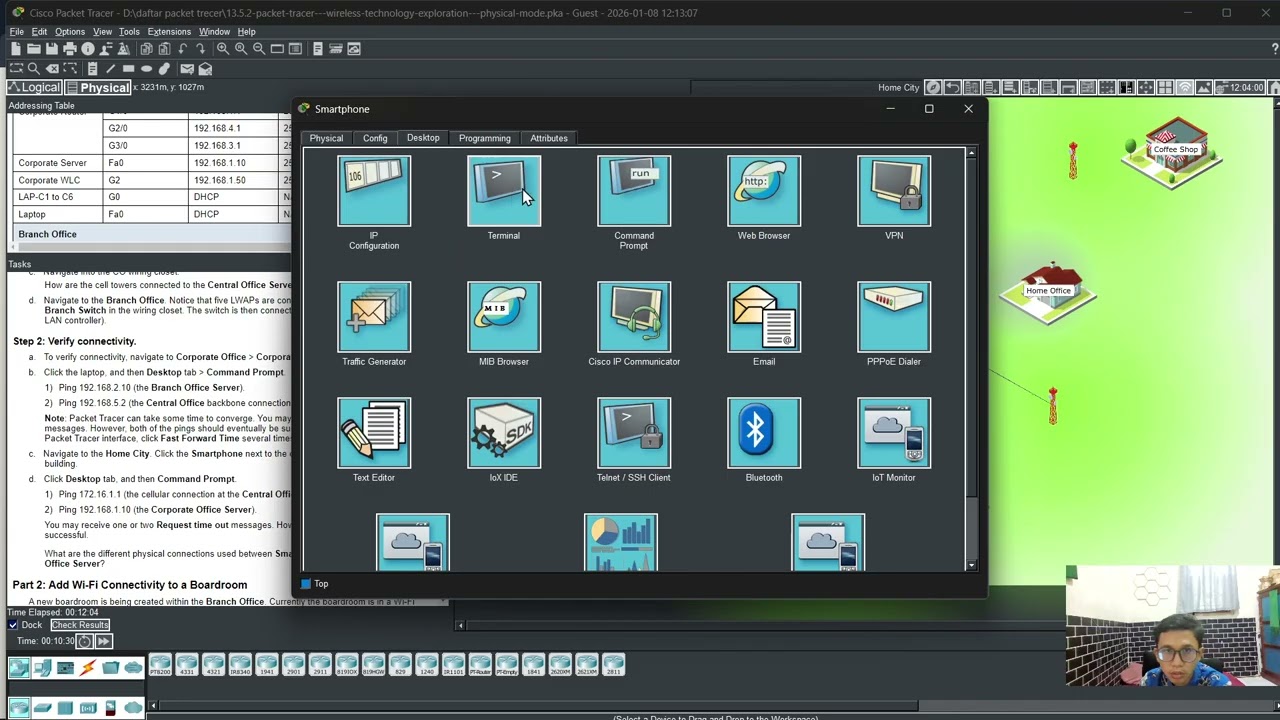Image resolution: width=1280 pixels, height=720 pixels.
Task: Open the VPN app
Action: pyautogui.click(x=894, y=191)
